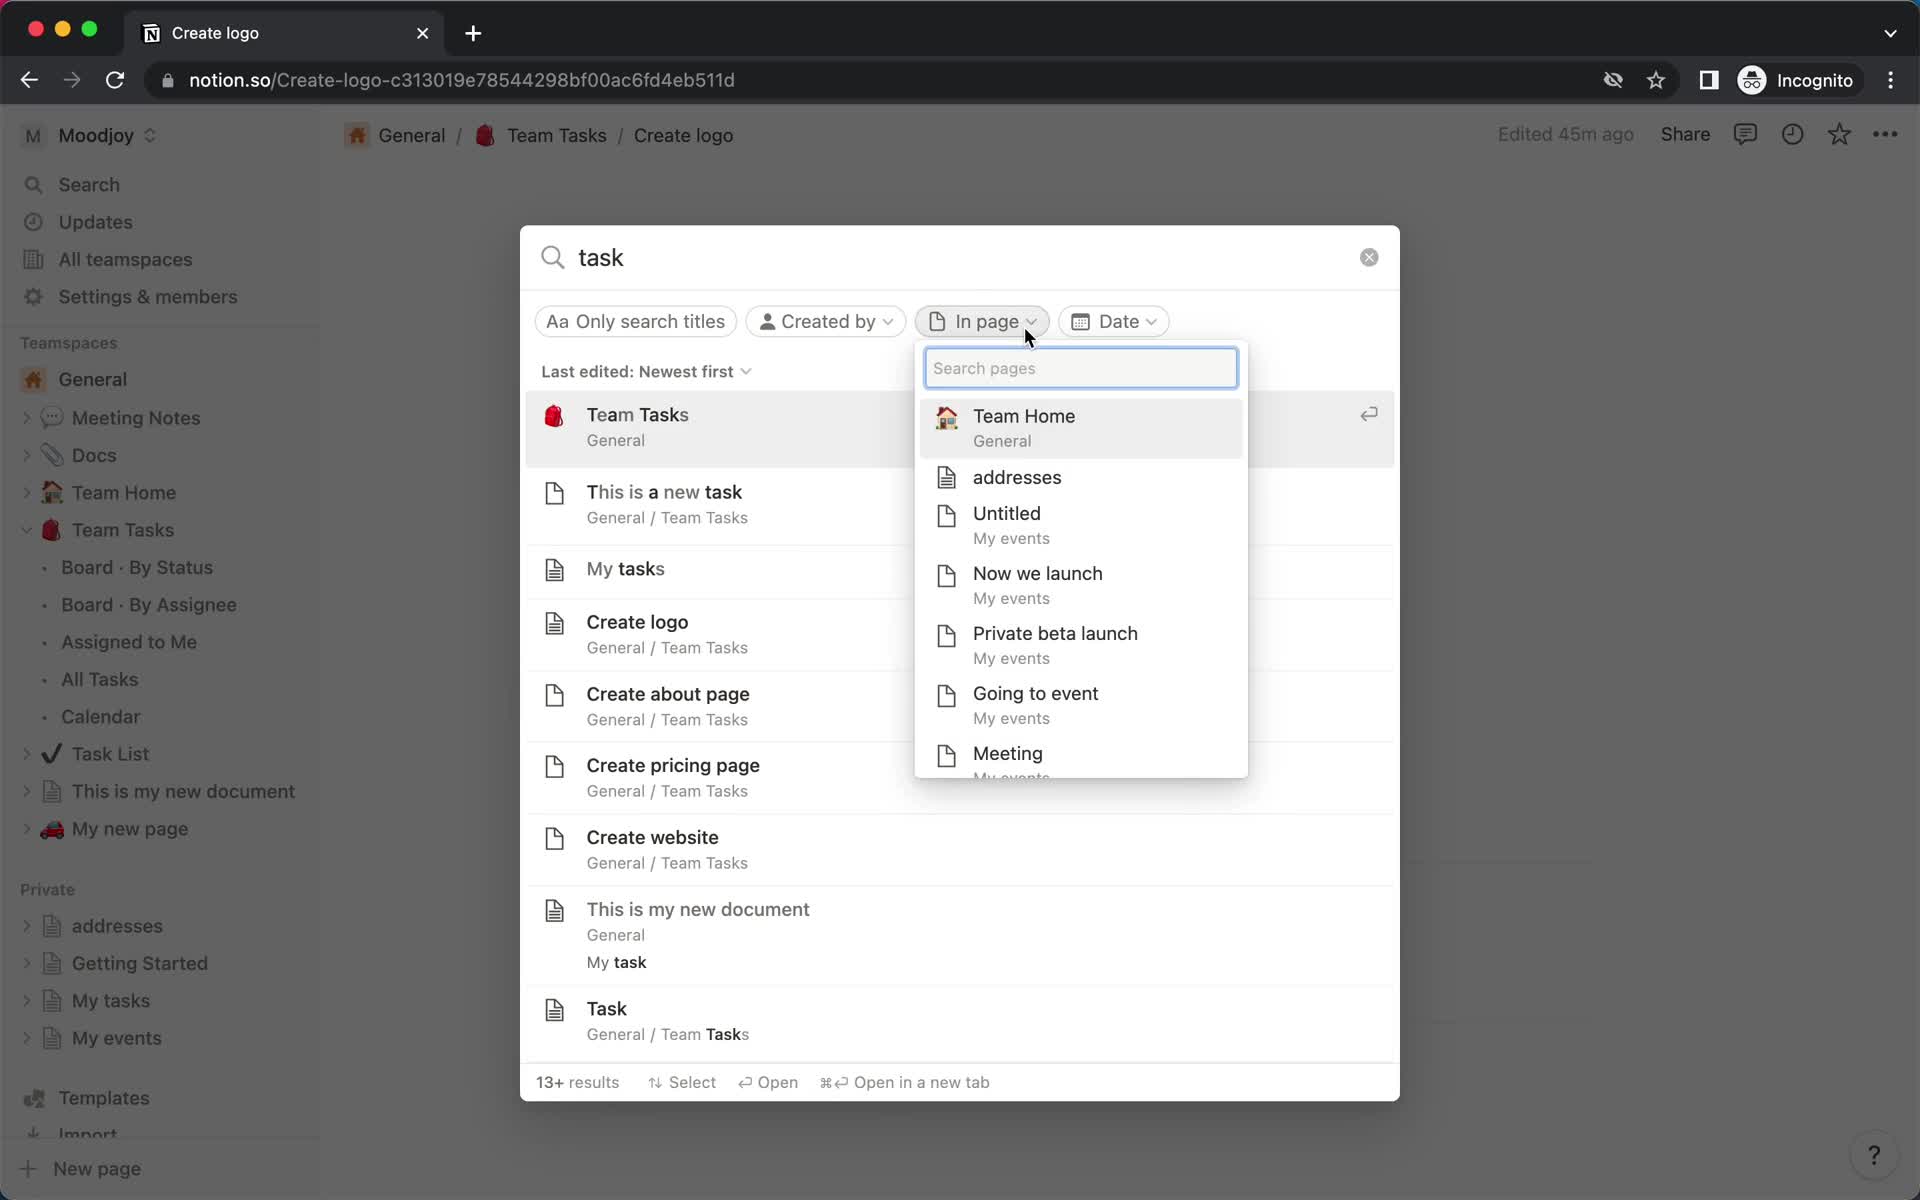Select Team Home in page list
The width and height of the screenshot is (1920, 1200).
[x=1081, y=428]
